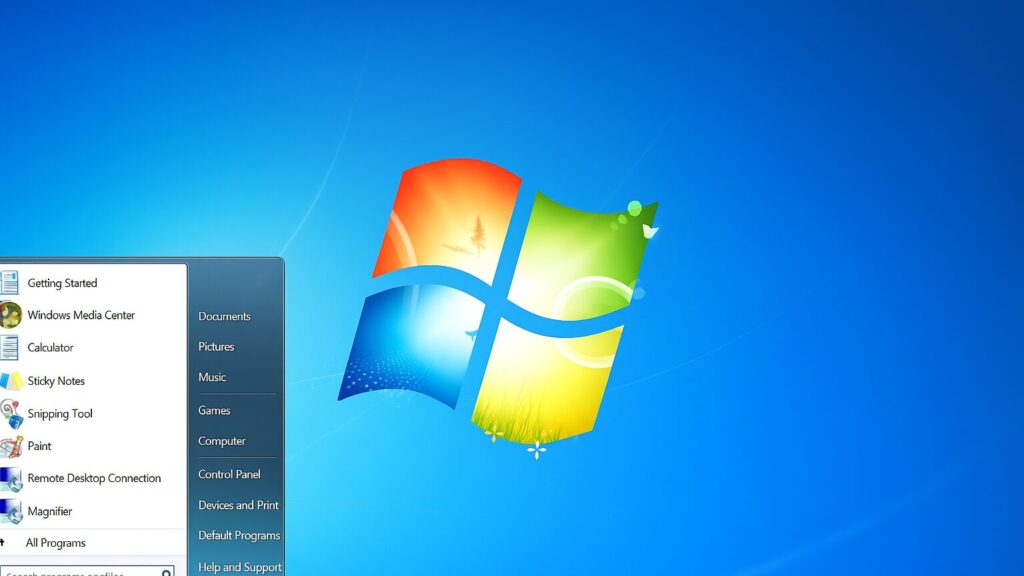Image resolution: width=1024 pixels, height=576 pixels.
Task: Open the Pictures library
Action: (216, 347)
